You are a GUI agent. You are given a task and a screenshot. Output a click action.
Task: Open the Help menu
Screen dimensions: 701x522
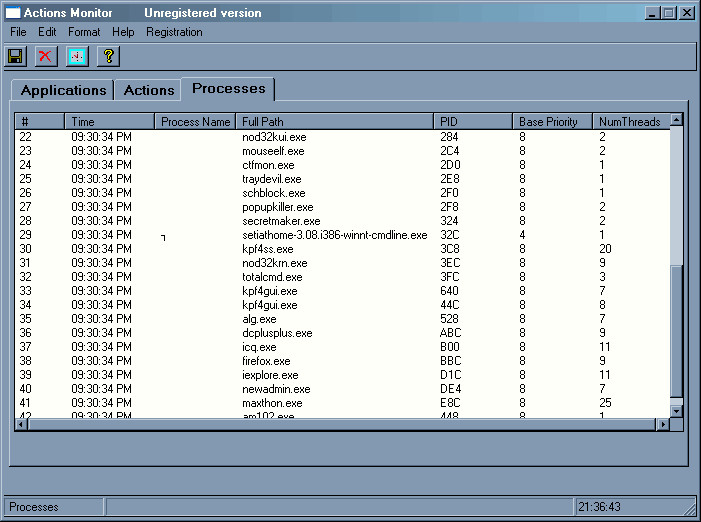(123, 32)
